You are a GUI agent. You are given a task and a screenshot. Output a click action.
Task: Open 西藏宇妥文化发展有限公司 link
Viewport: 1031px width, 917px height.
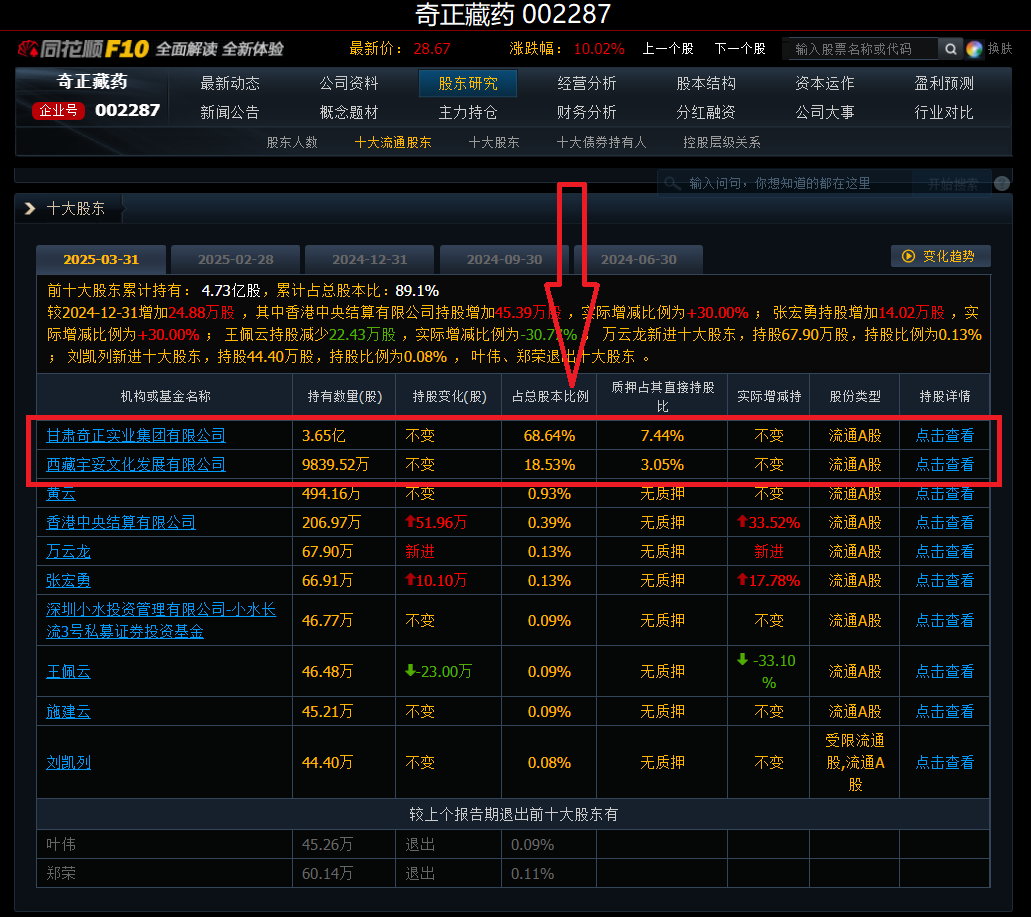pyautogui.click(x=136, y=465)
